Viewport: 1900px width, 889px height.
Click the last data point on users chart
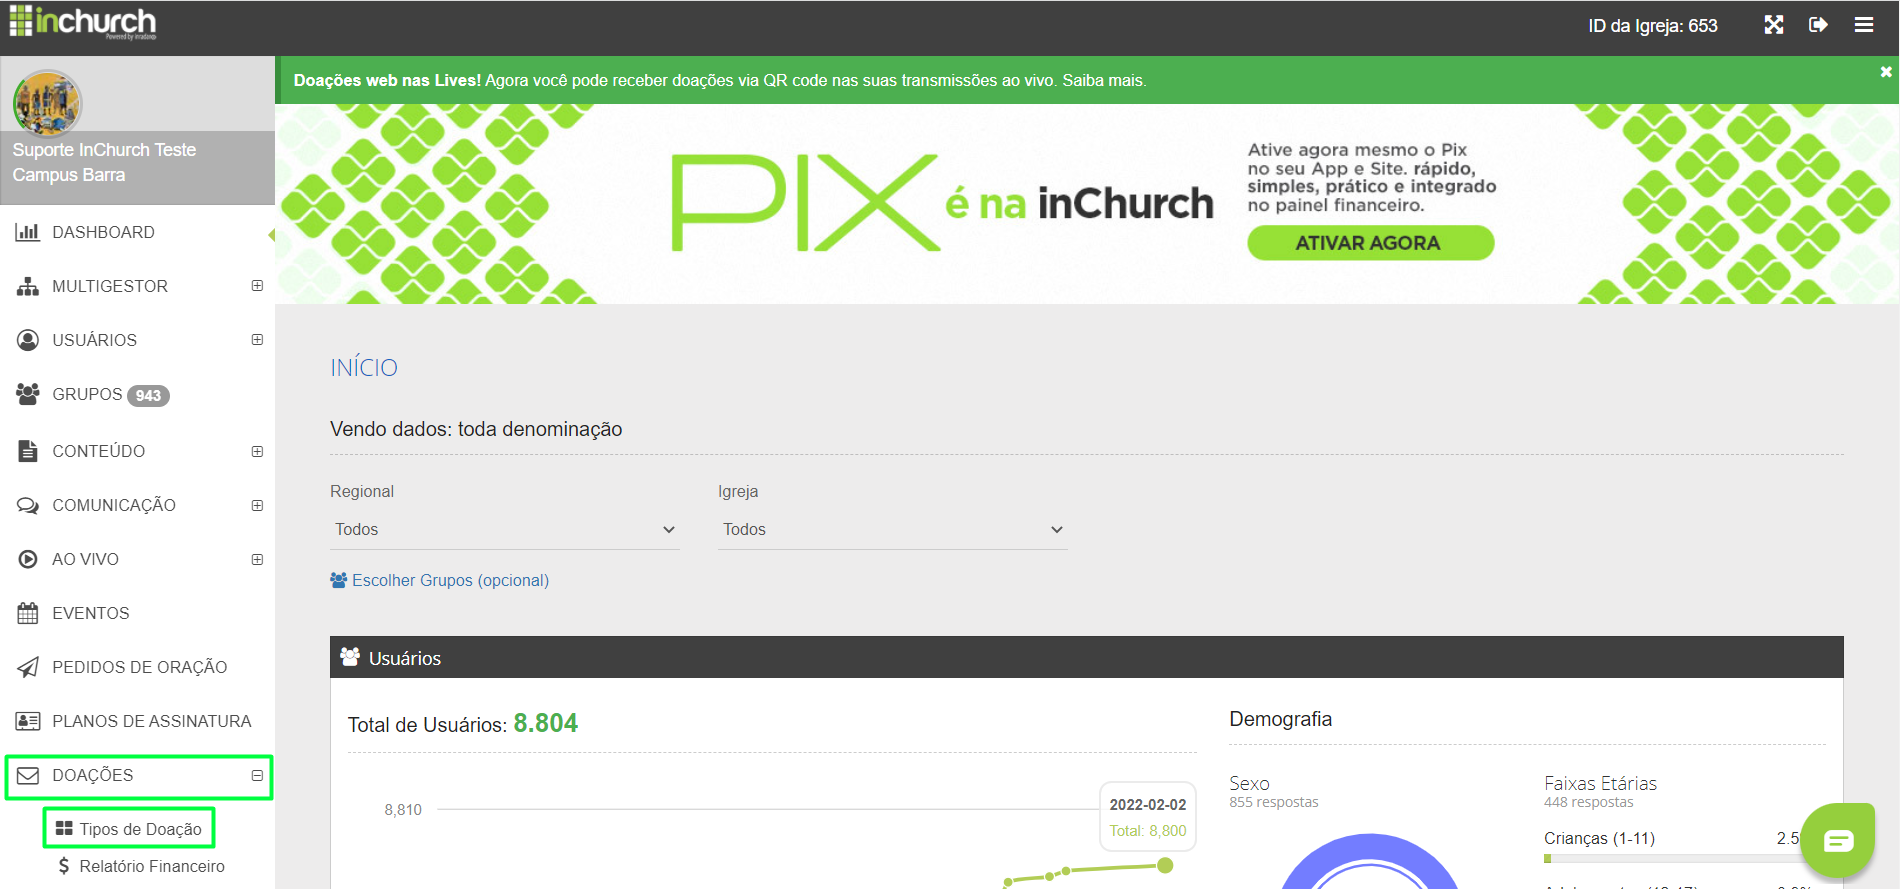coord(1165,865)
